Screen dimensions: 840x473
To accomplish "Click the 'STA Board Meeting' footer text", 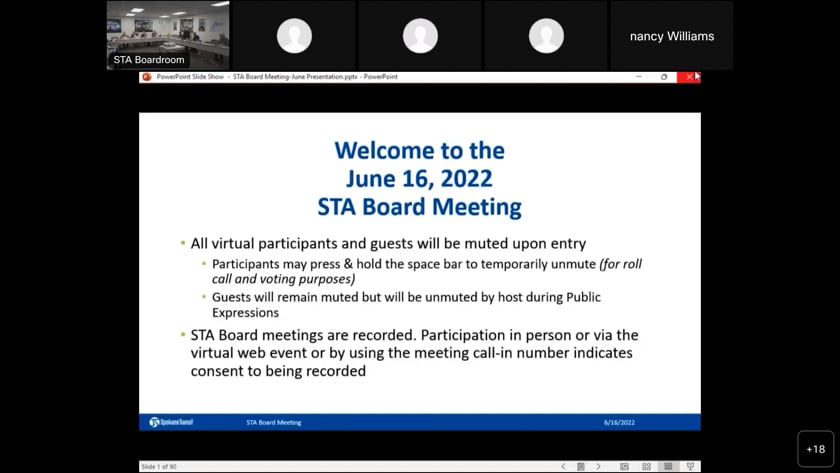I will [x=274, y=422].
